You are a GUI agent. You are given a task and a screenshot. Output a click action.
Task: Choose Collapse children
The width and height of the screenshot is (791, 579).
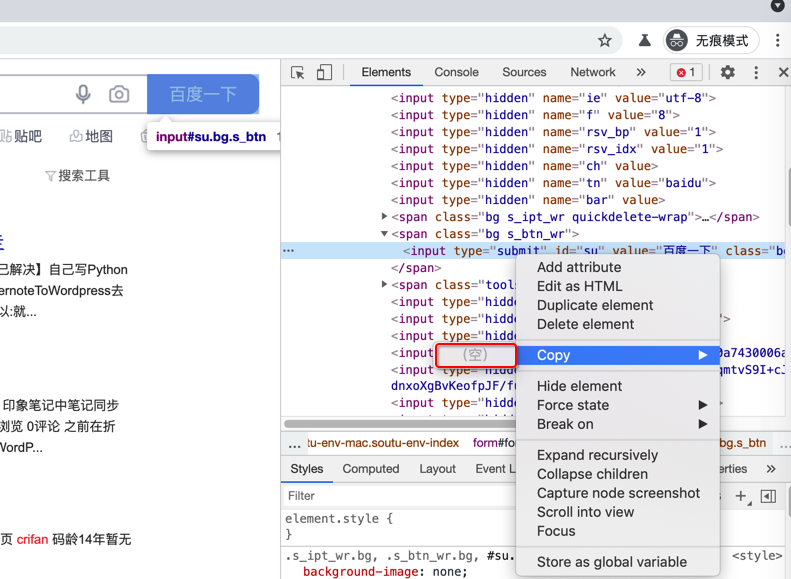click(618, 475)
